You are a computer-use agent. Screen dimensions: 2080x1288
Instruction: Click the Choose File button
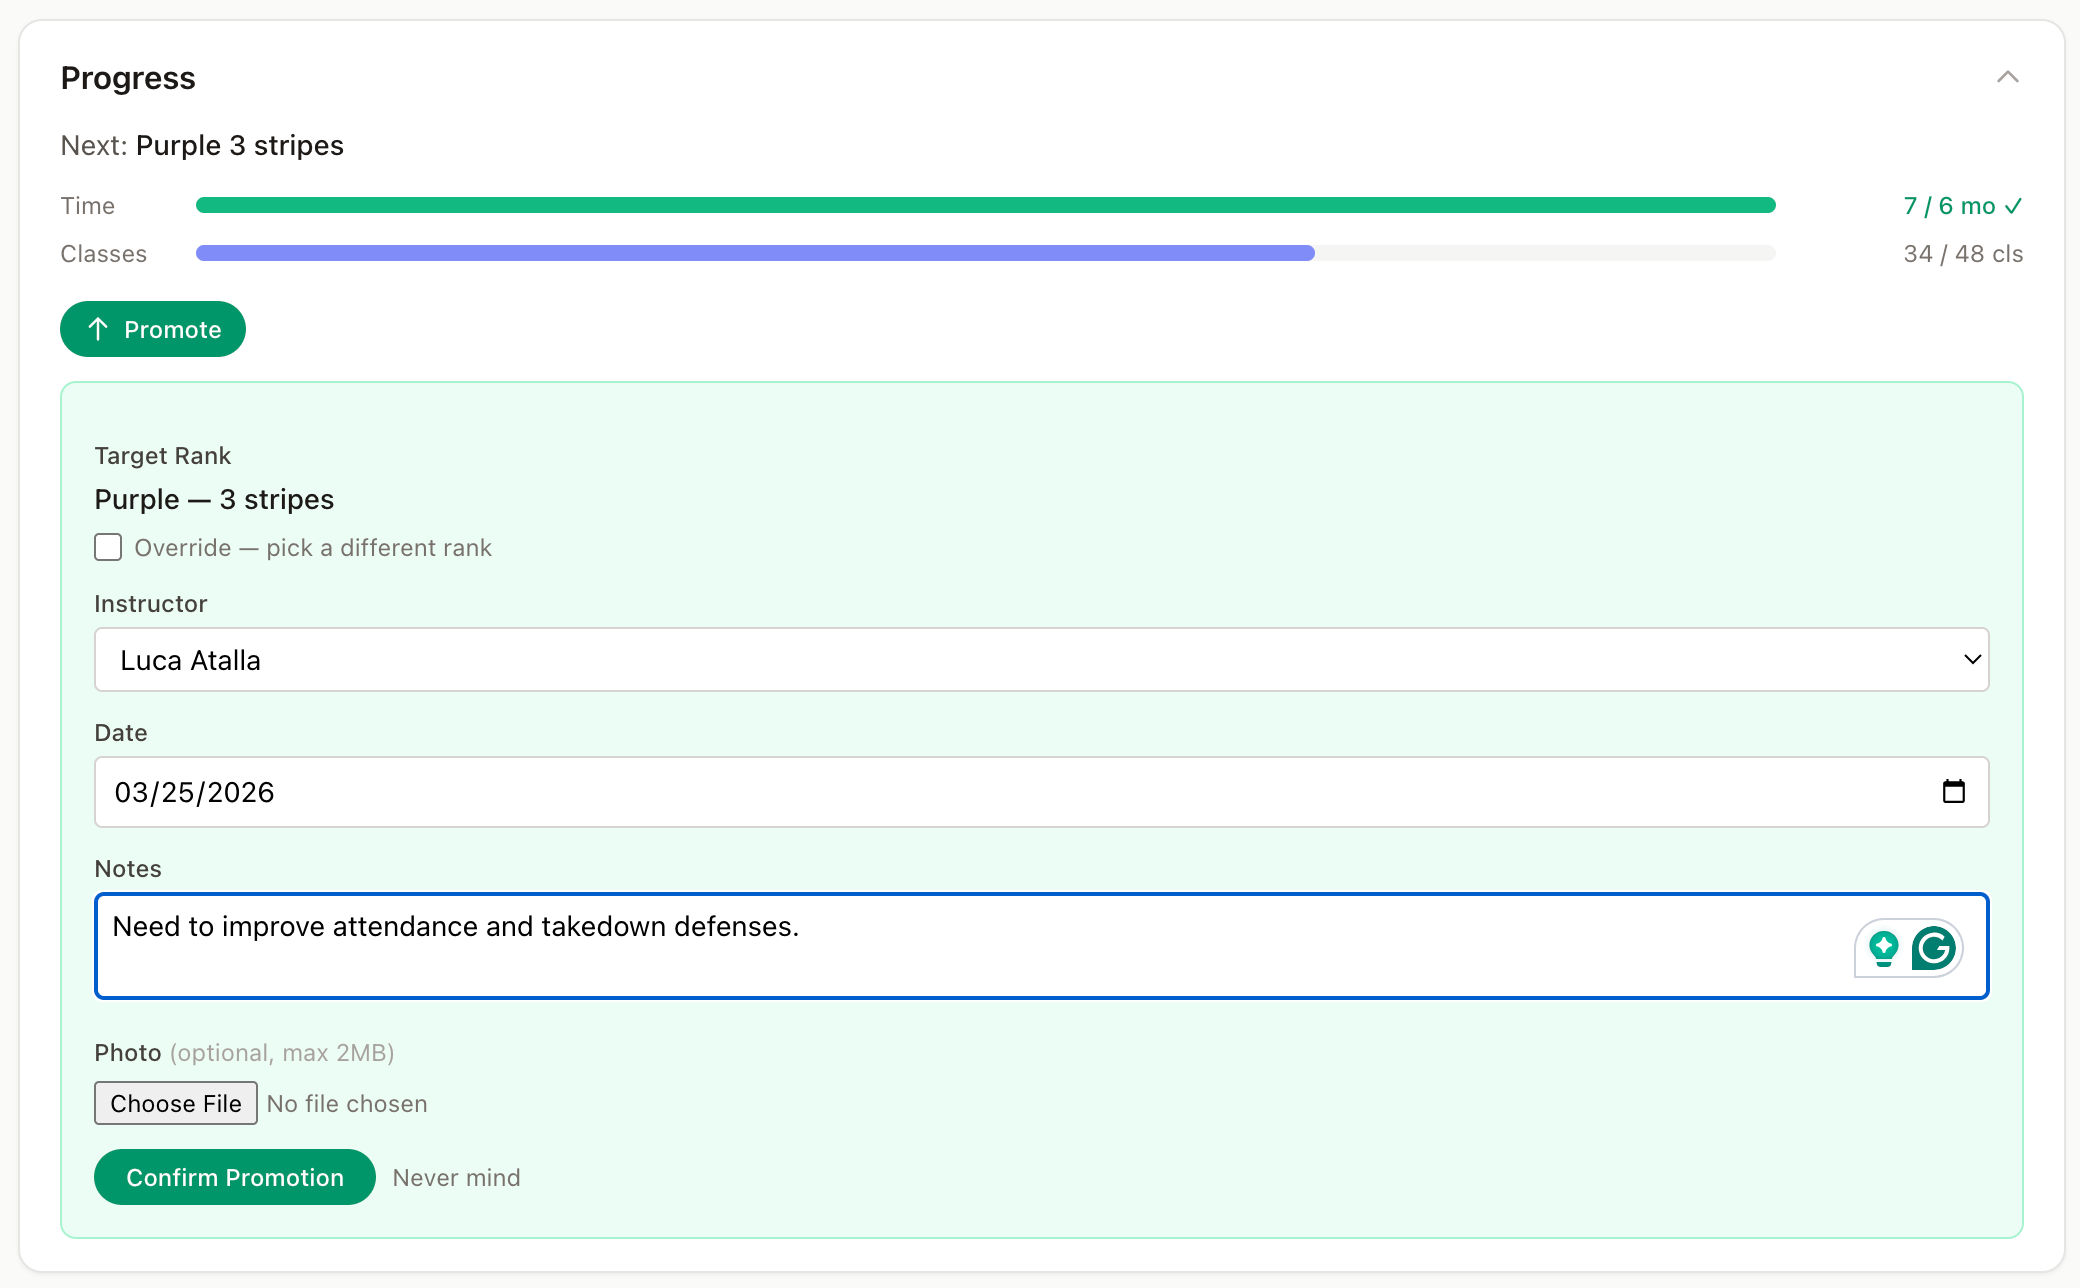pyautogui.click(x=176, y=1103)
